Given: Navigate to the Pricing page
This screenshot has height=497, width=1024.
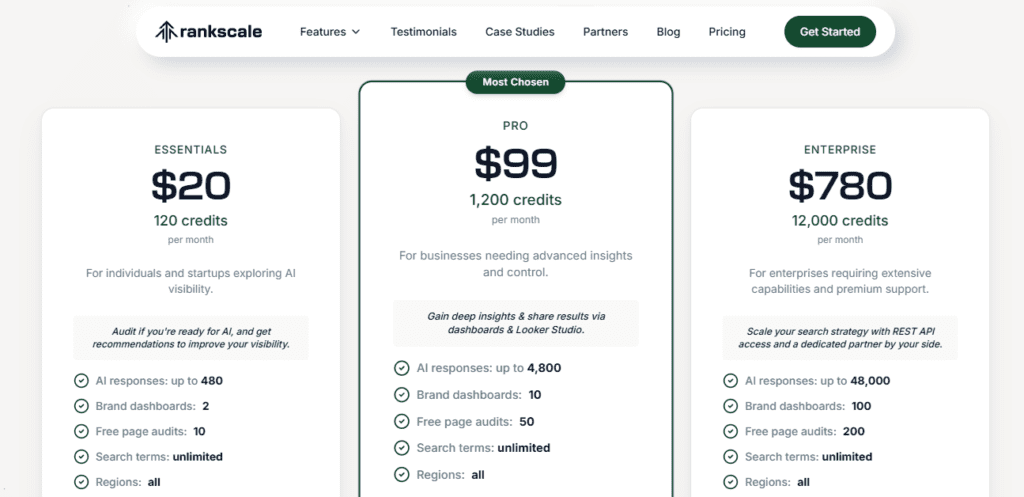Looking at the screenshot, I should 727,32.
